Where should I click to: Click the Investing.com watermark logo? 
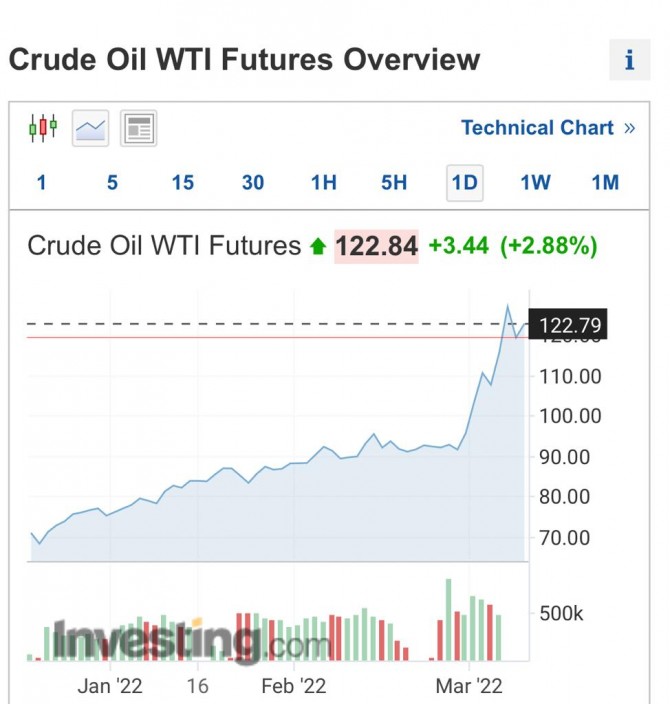tap(191, 642)
